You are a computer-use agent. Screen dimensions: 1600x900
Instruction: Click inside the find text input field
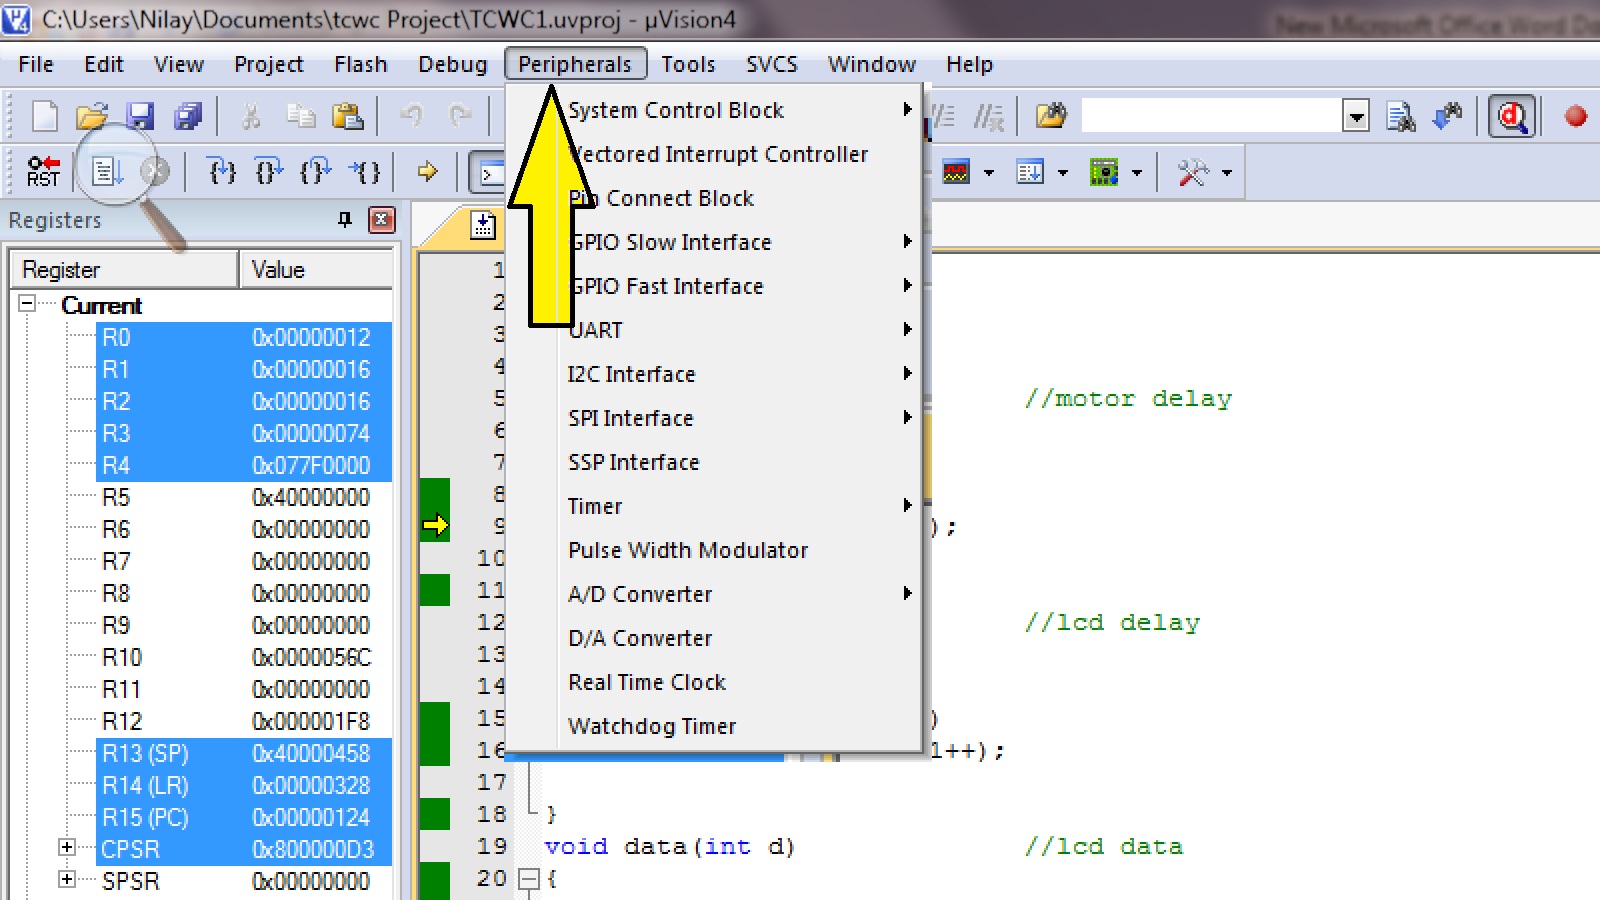(1211, 117)
